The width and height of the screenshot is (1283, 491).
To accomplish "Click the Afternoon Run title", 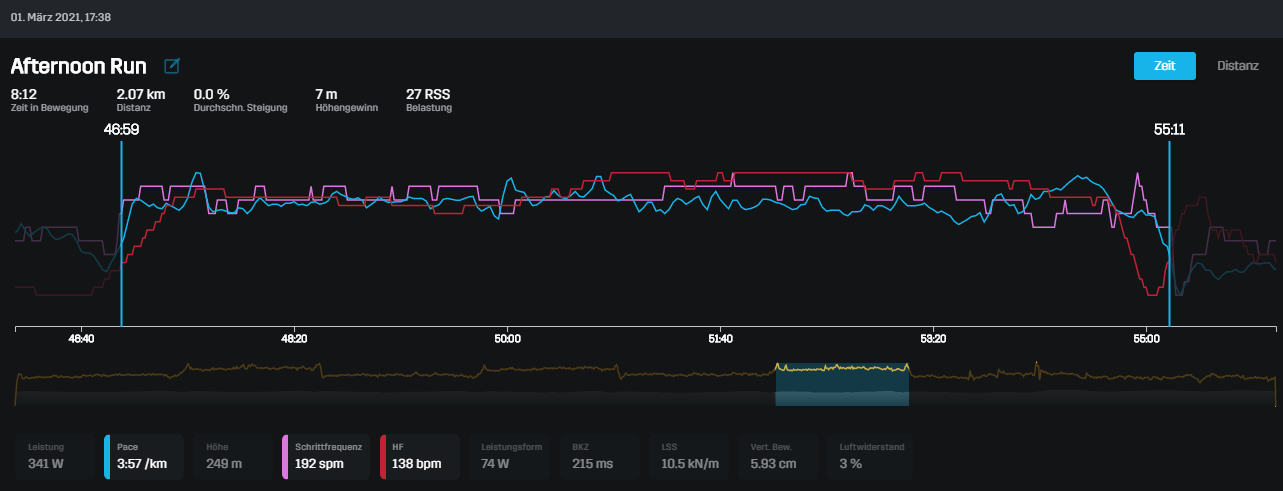I will point(79,67).
